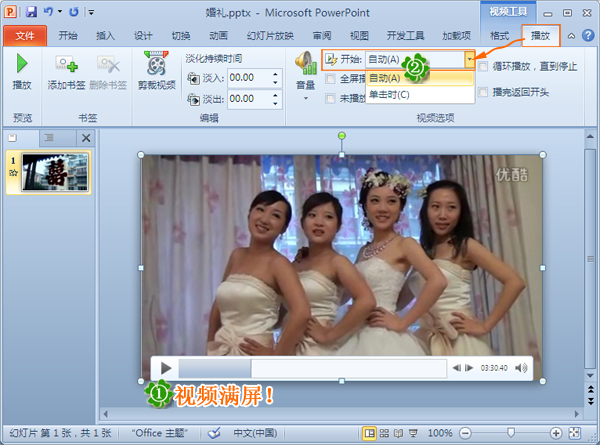Click the green 播放 preview button
This screenshot has width=600, height=445.
pyautogui.click(x=22, y=72)
